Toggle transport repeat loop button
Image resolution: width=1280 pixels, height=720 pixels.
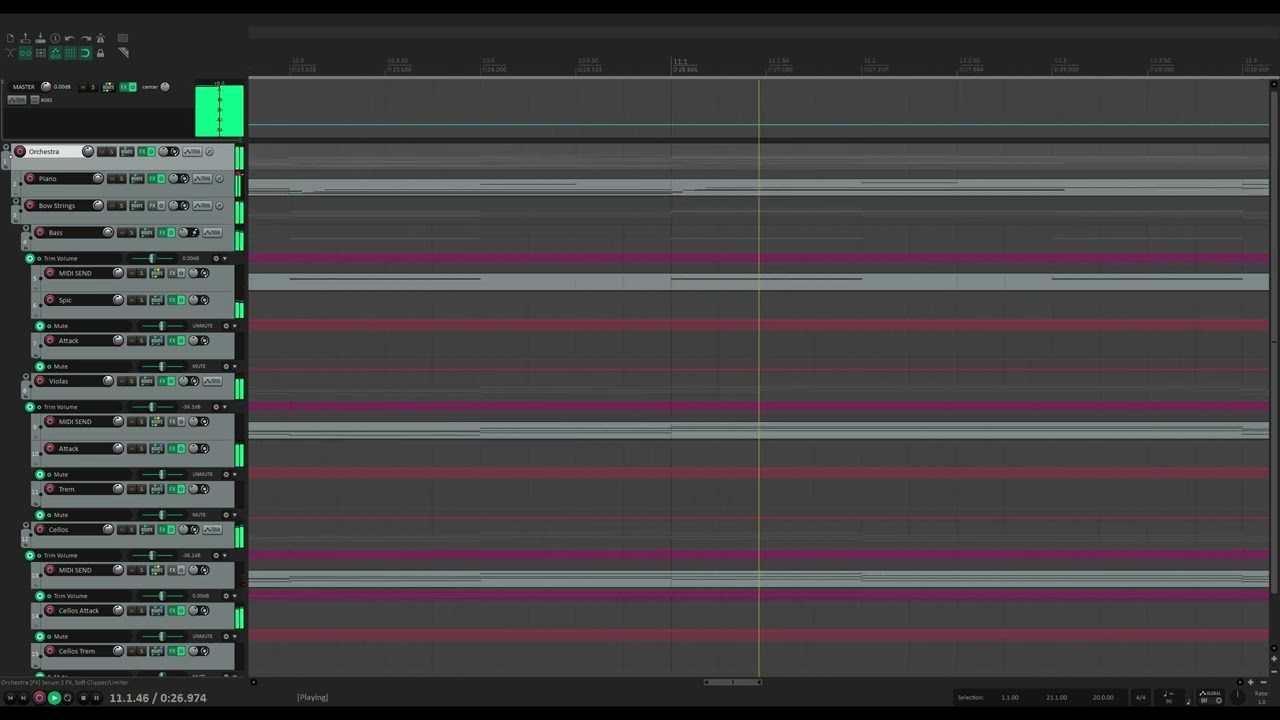[x=67, y=698]
